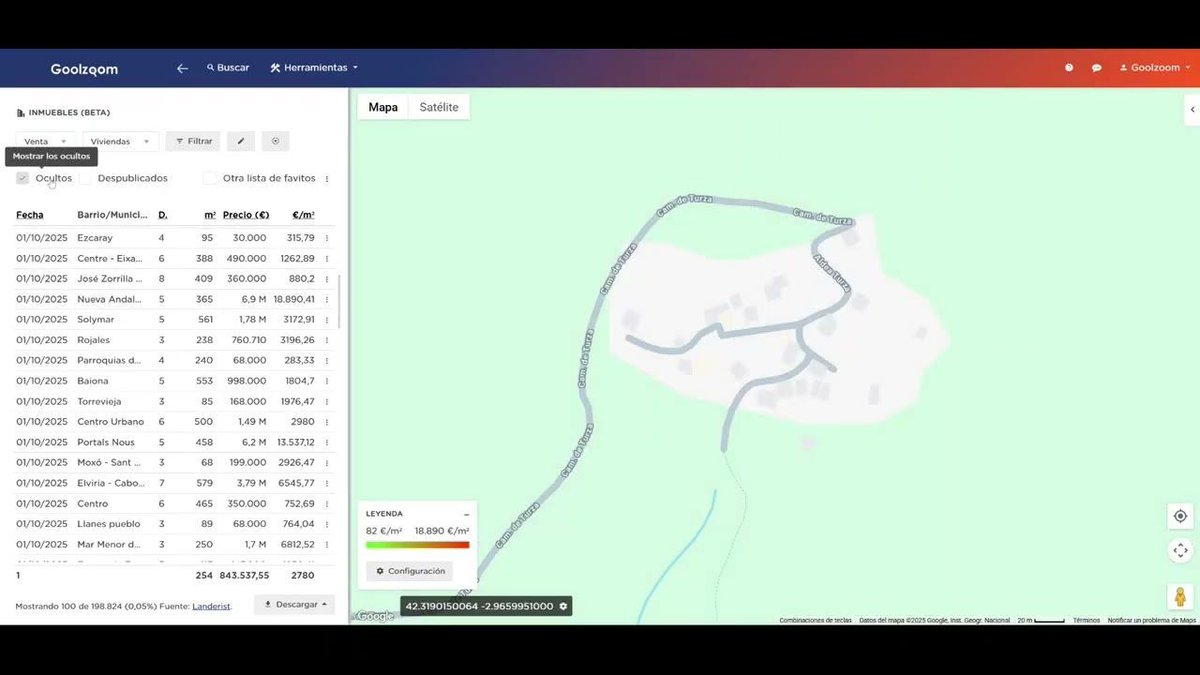Open the Venta operation dropdown
The width and height of the screenshot is (1200, 675).
pyautogui.click(x=46, y=141)
